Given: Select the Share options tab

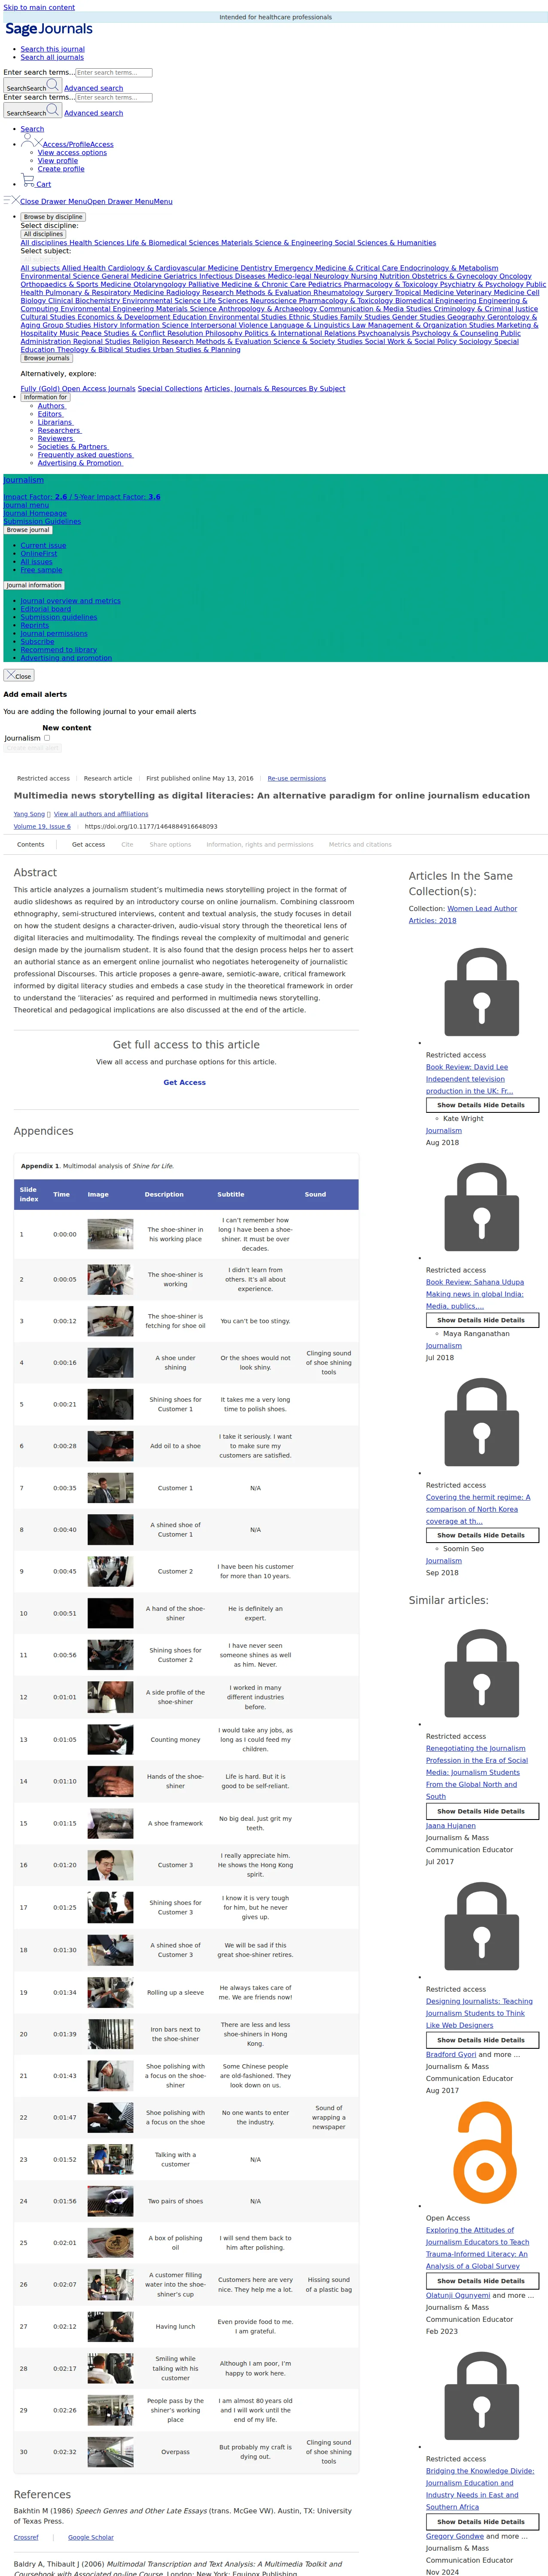Looking at the screenshot, I should click(x=170, y=844).
